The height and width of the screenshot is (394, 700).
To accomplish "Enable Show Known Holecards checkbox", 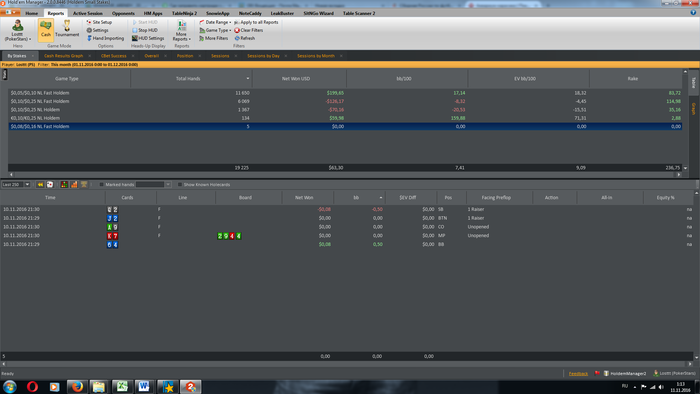I will click(180, 184).
